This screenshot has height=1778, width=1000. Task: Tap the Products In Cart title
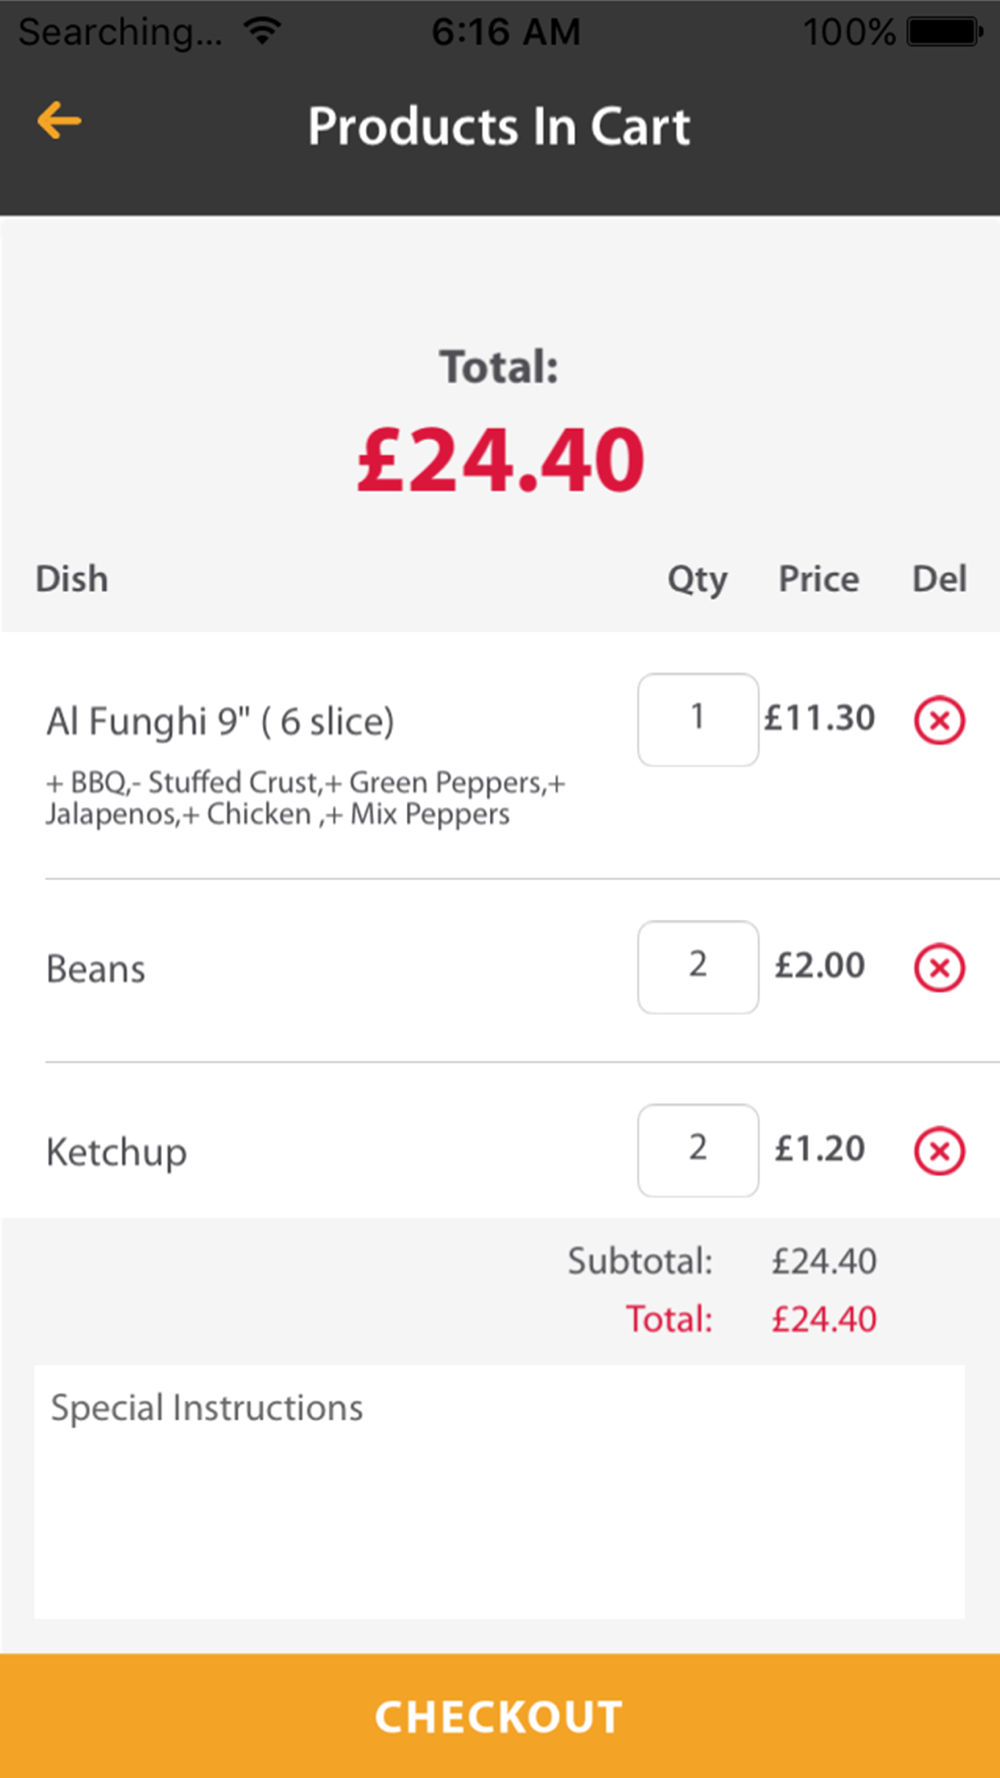pos(499,126)
